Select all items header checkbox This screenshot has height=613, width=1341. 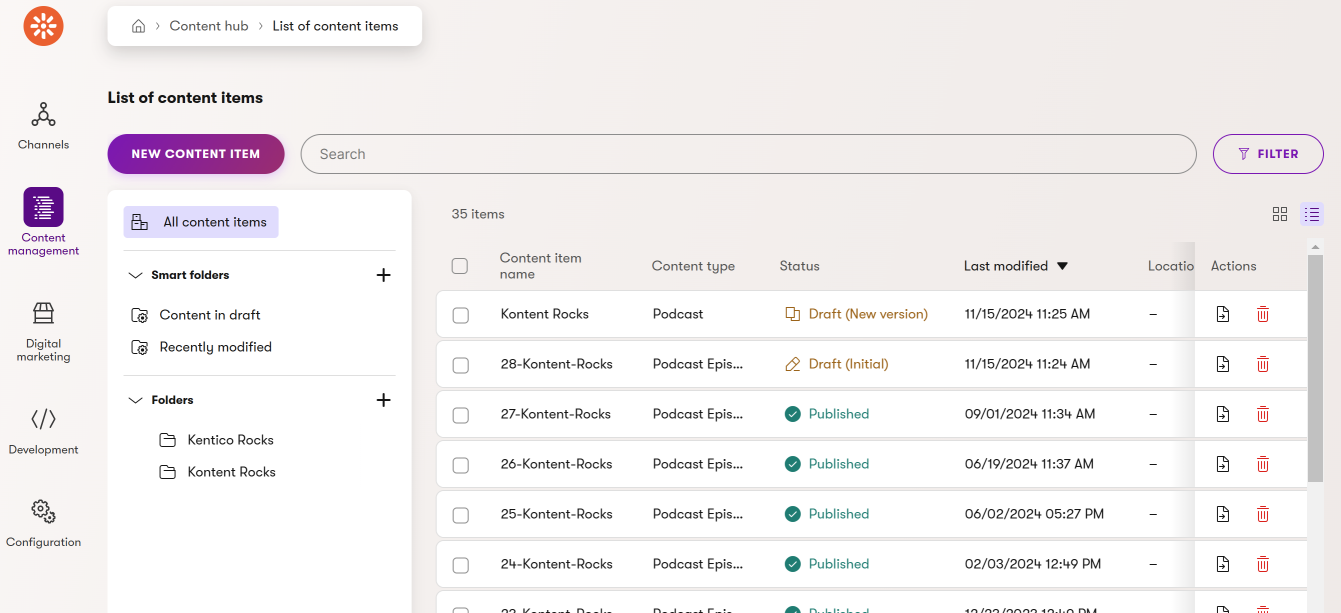pyautogui.click(x=460, y=266)
